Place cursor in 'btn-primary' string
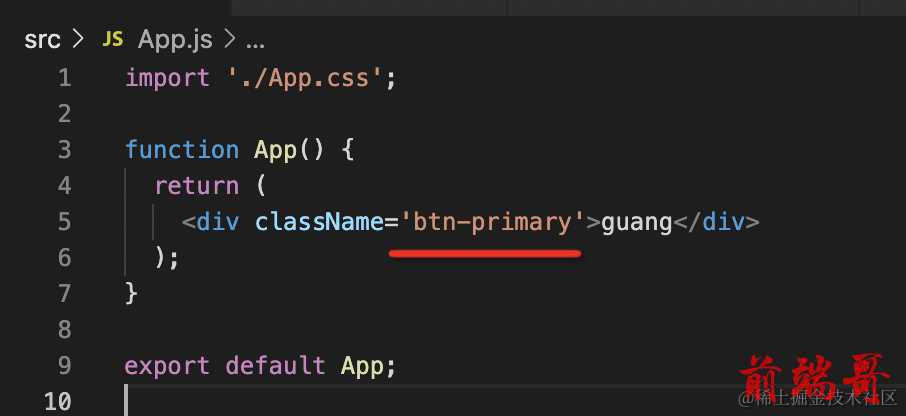906x416 pixels. pos(493,222)
